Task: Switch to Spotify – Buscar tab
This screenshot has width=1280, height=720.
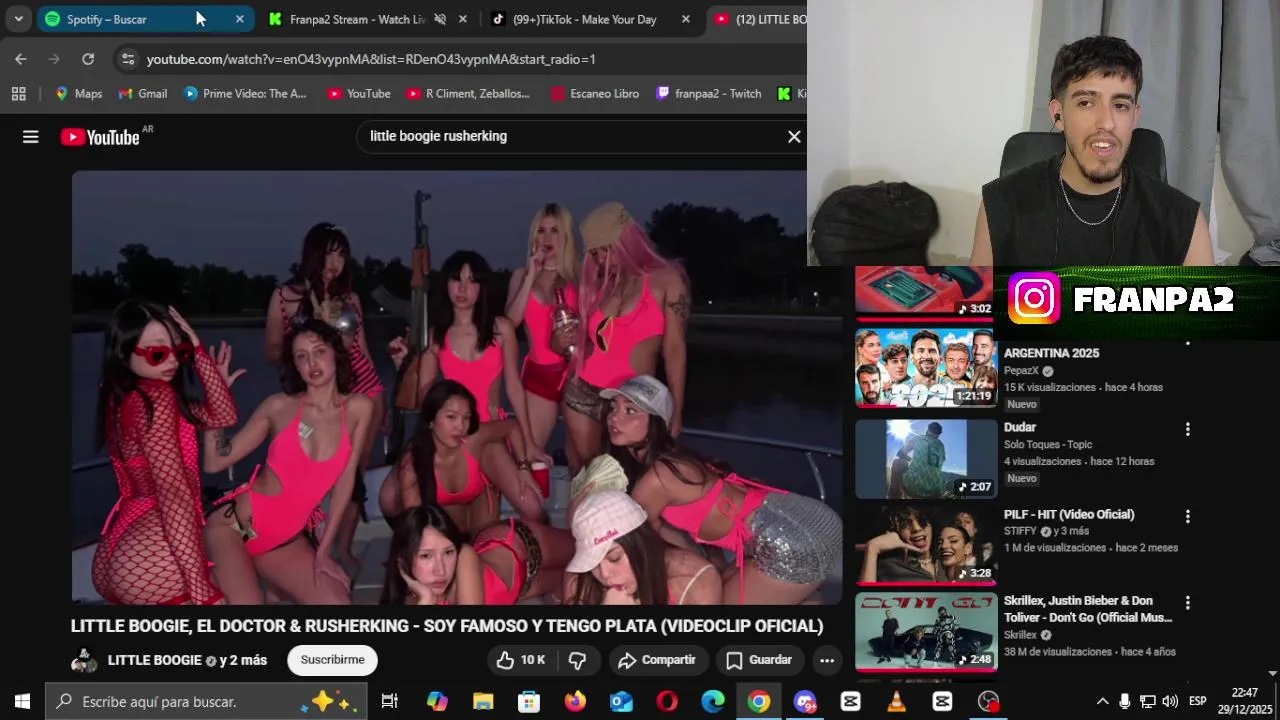Action: pos(145,19)
